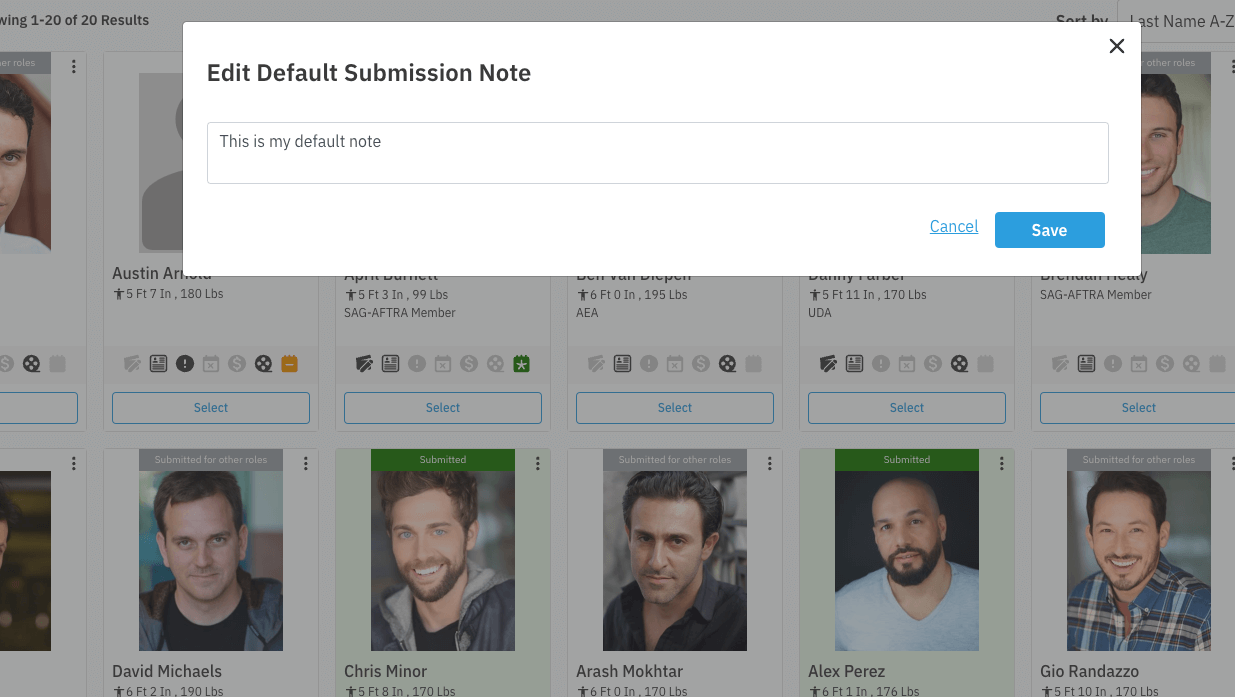Open Chris Minor's headshot

coord(443,561)
